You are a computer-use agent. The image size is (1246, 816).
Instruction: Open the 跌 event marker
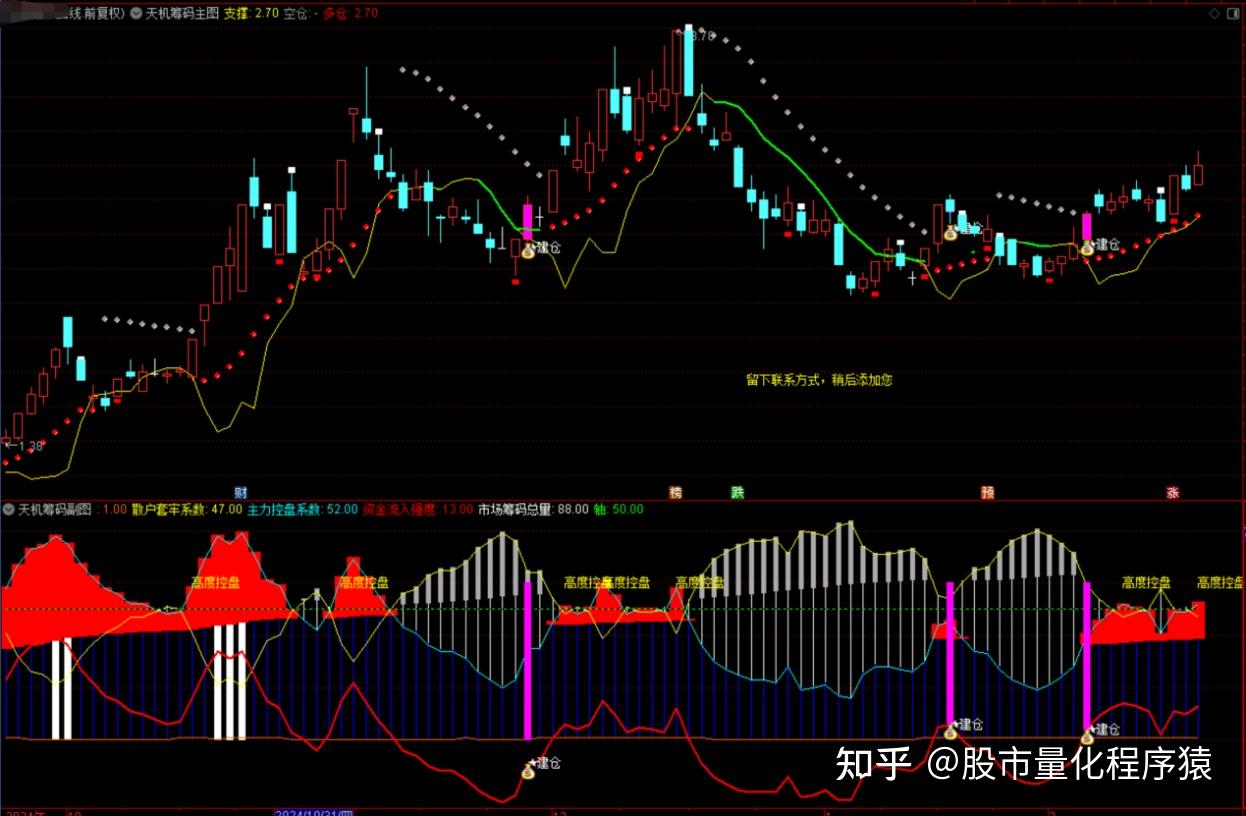tap(738, 492)
